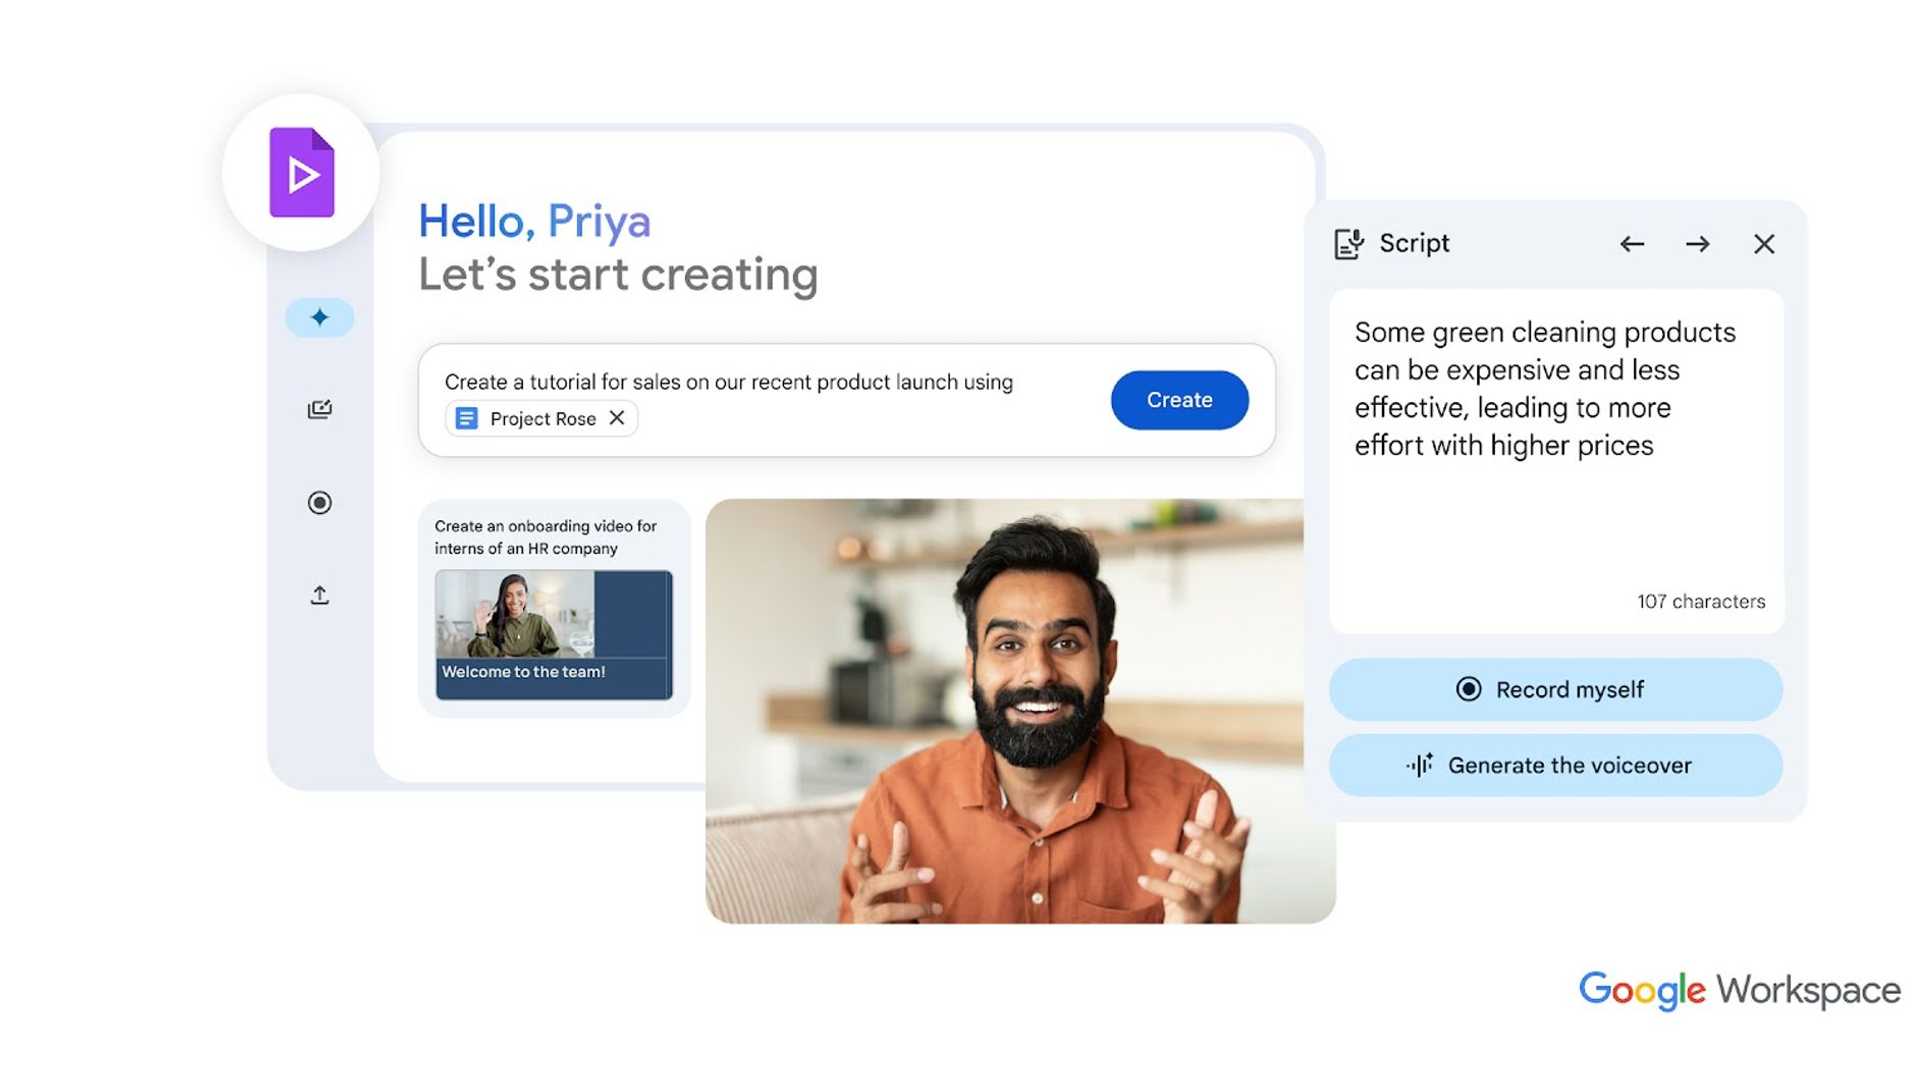Open the editing tool icon in sidebar

tap(319, 408)
